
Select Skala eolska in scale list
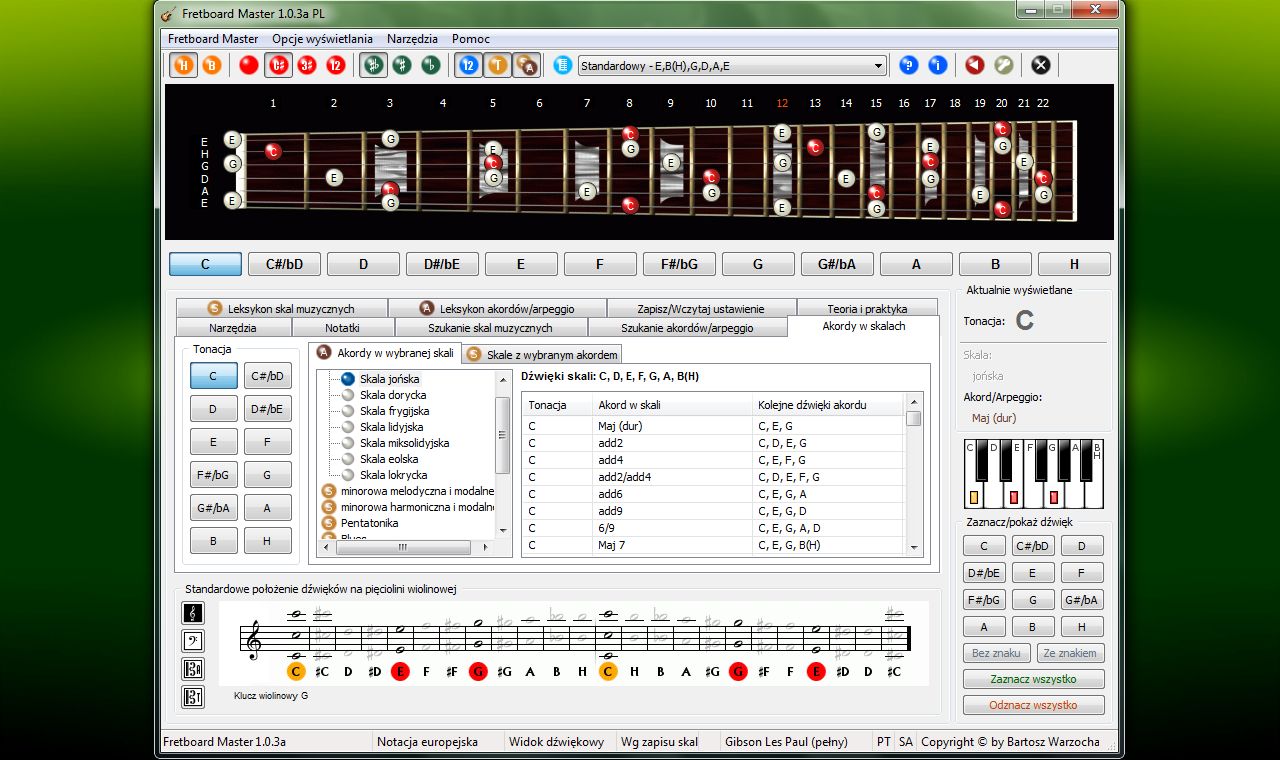379,459
